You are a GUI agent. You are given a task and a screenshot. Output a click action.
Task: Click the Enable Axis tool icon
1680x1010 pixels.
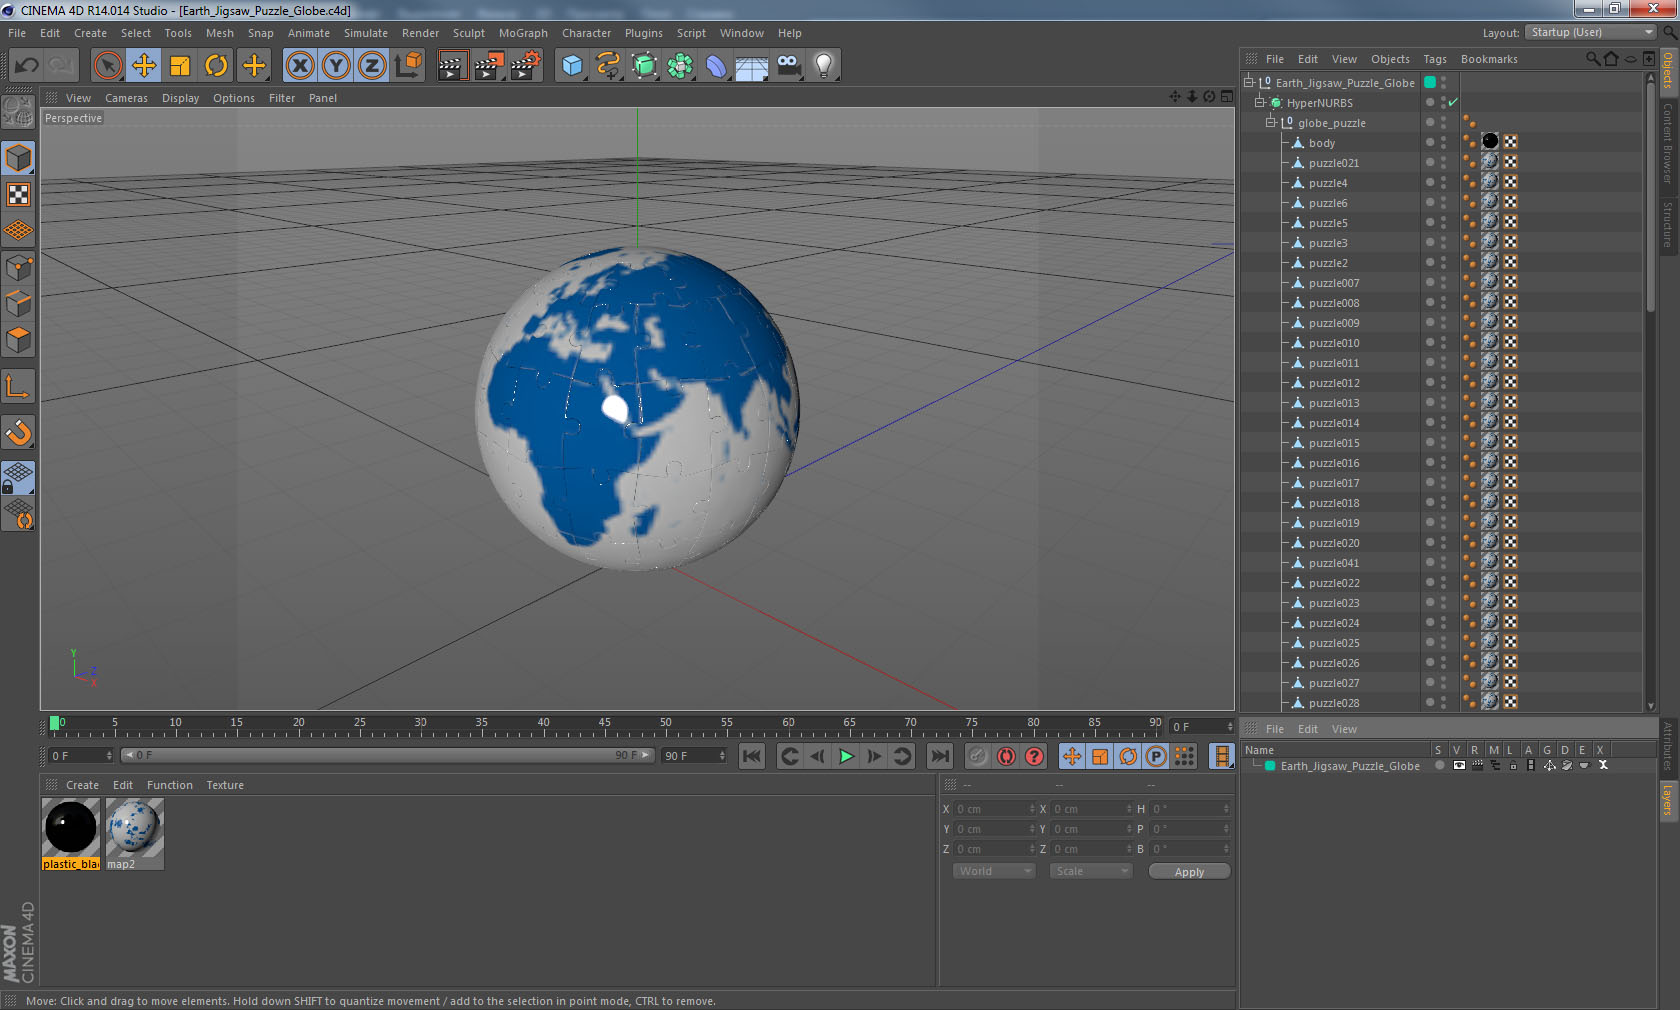click(18, 387)
